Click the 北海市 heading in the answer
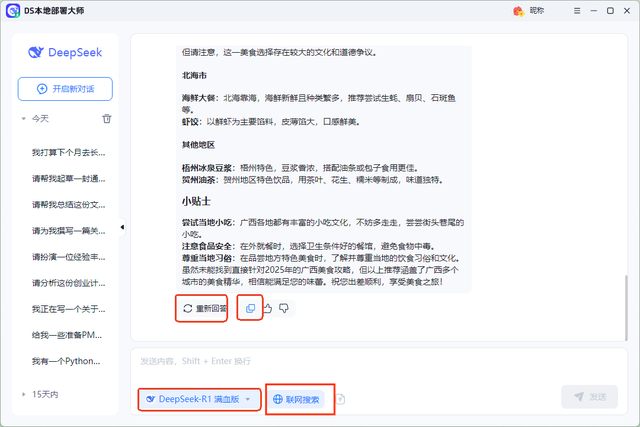640x427 pixels. coord(194,76)
